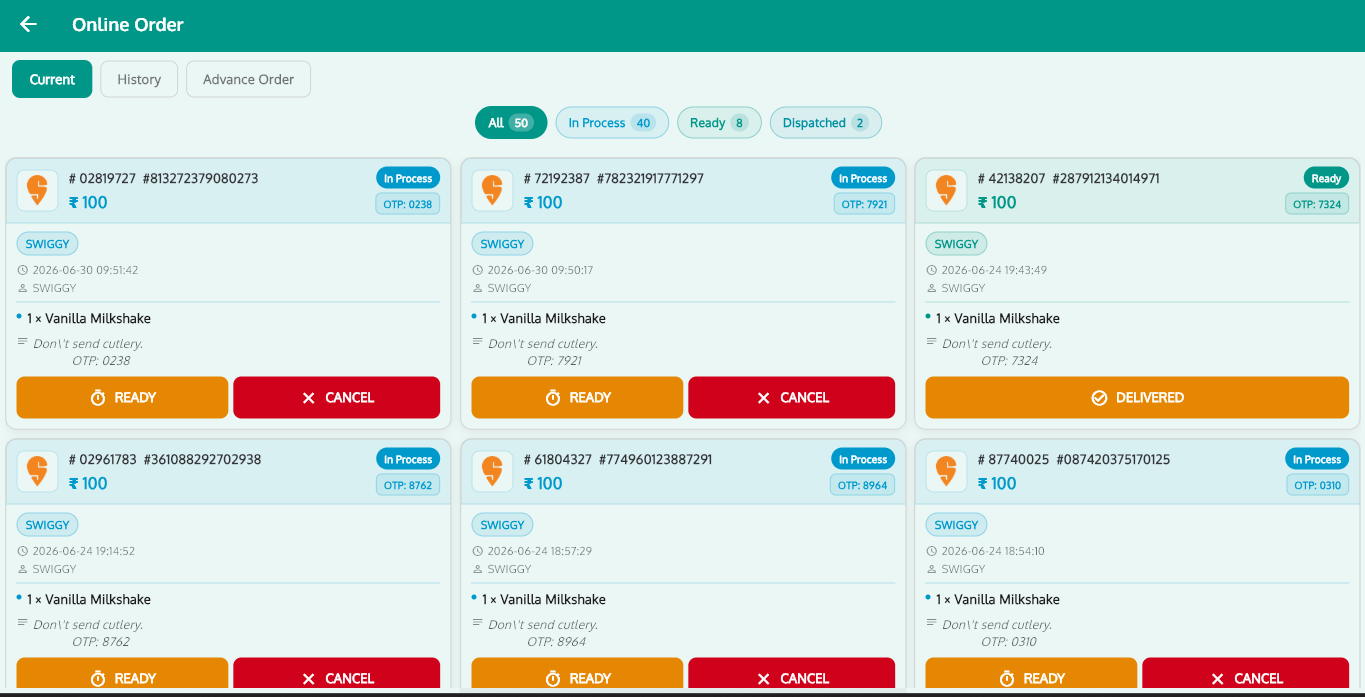This screenshot has height=697, width=1365.
Task: Cancel order 02819727
Action: pos(336,397)
